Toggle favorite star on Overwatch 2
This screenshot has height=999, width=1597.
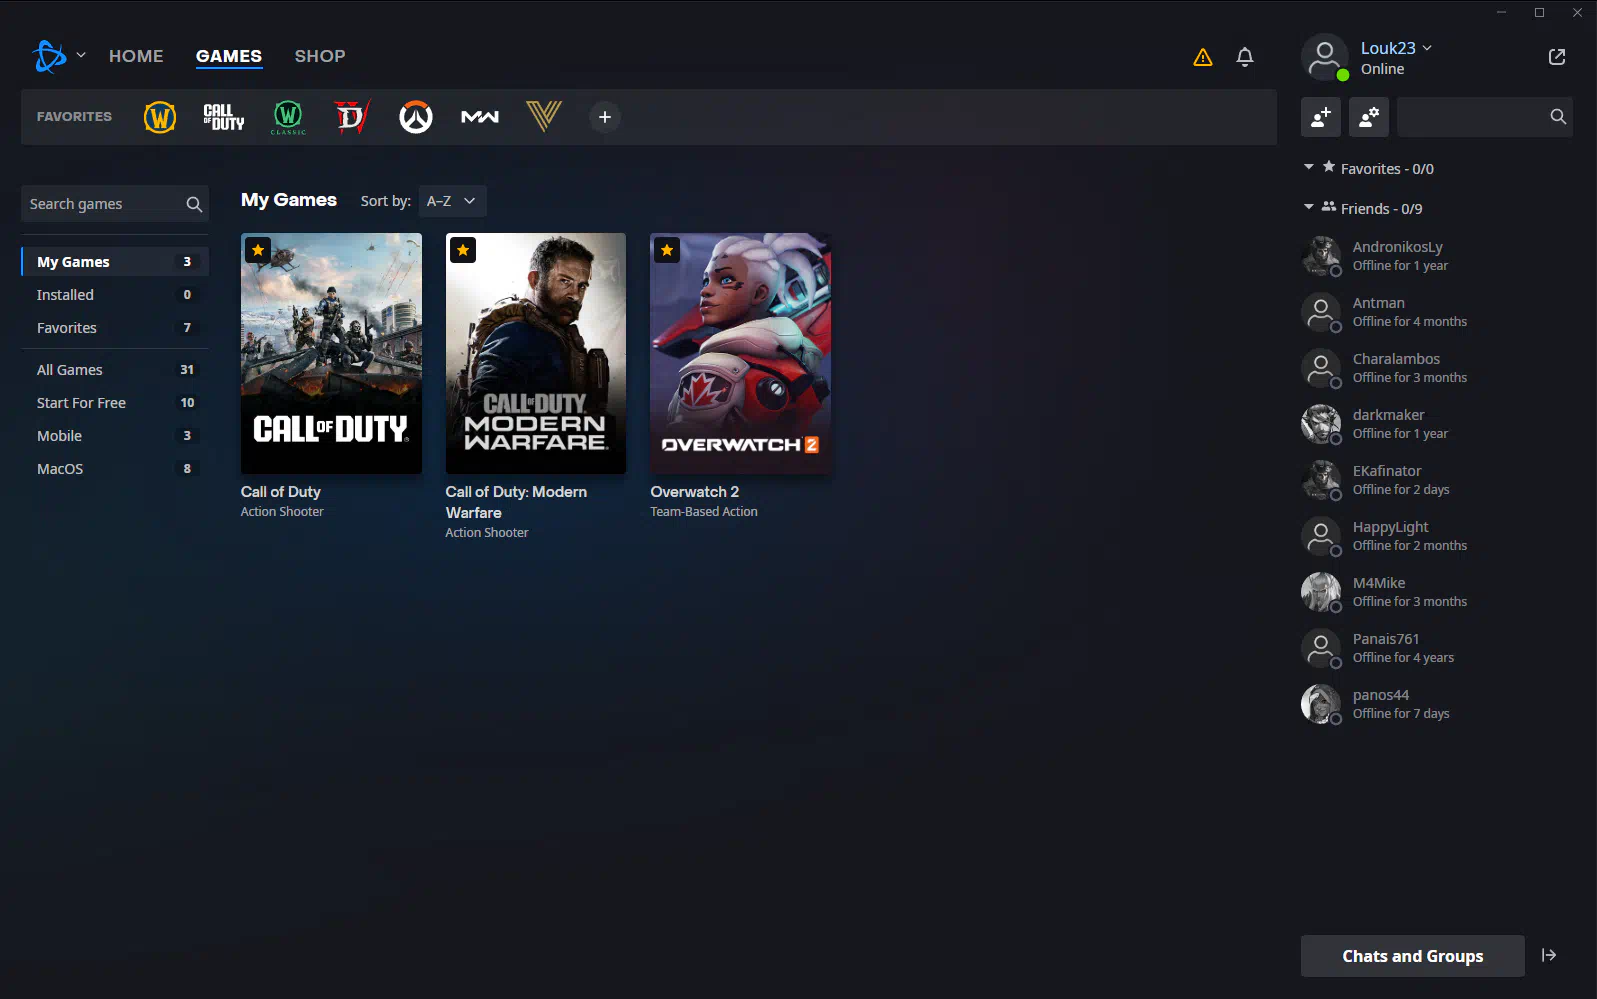pos(667,250)
